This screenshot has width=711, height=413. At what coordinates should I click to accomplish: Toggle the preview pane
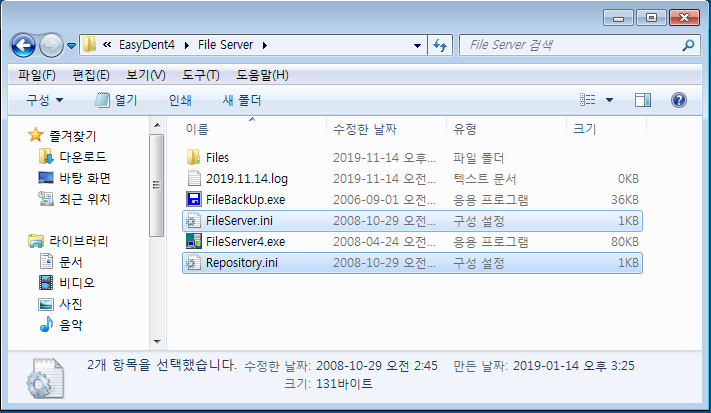click(x=643, y=100)
